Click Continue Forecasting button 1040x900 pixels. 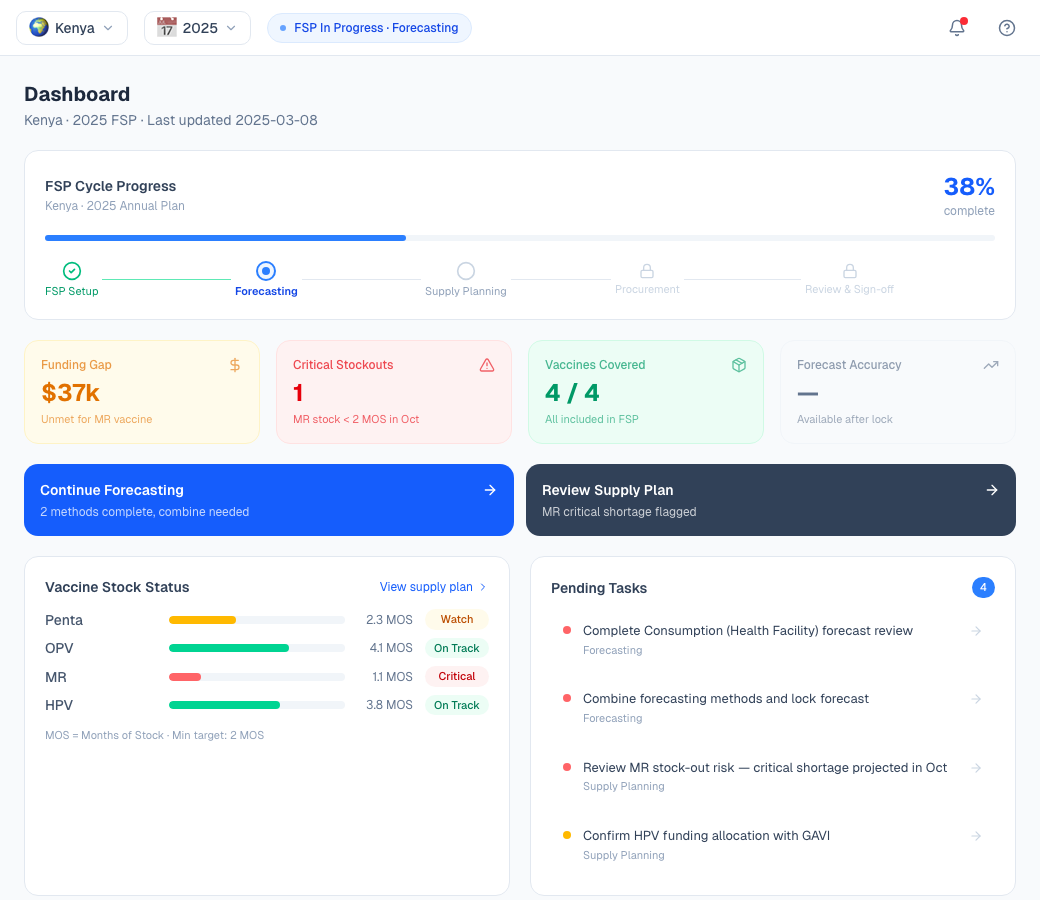269,500
